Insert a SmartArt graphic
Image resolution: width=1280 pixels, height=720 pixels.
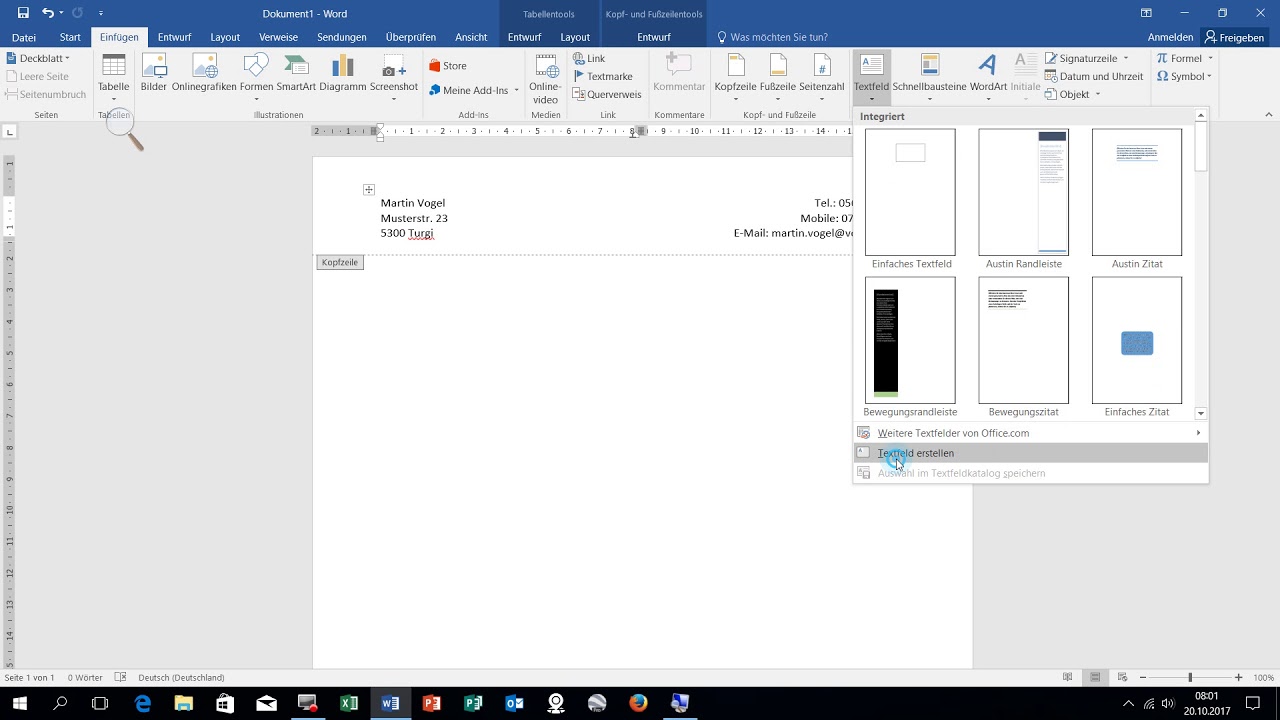click(x=296, y=73)
